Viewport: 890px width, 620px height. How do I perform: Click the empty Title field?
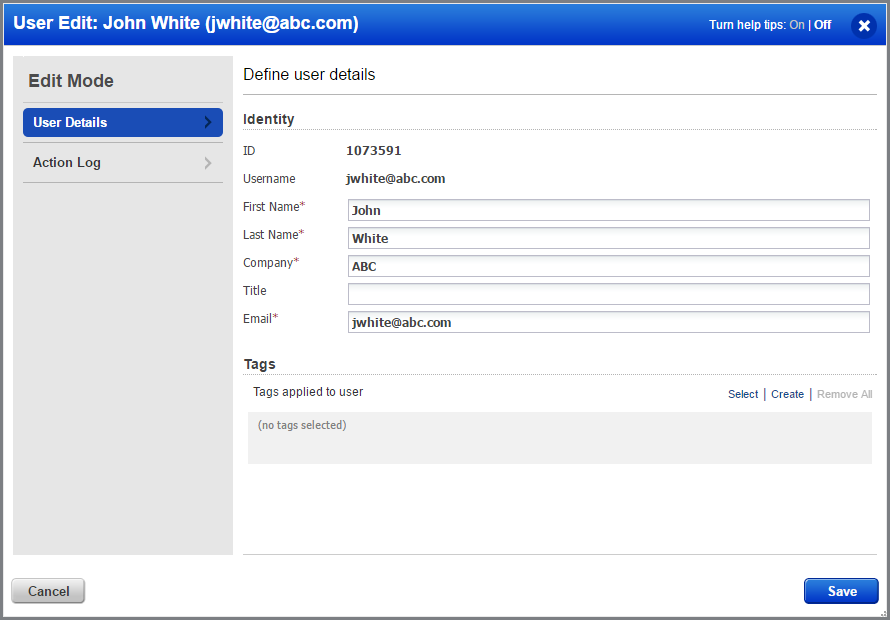[608, 293]
